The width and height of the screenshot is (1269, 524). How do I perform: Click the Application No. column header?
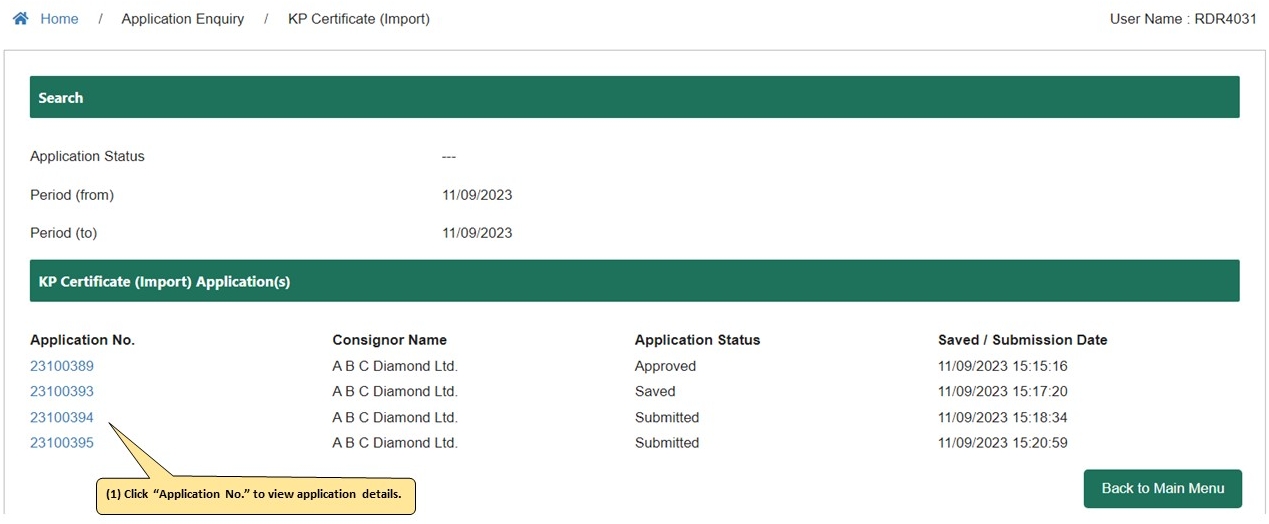(82, 340)
